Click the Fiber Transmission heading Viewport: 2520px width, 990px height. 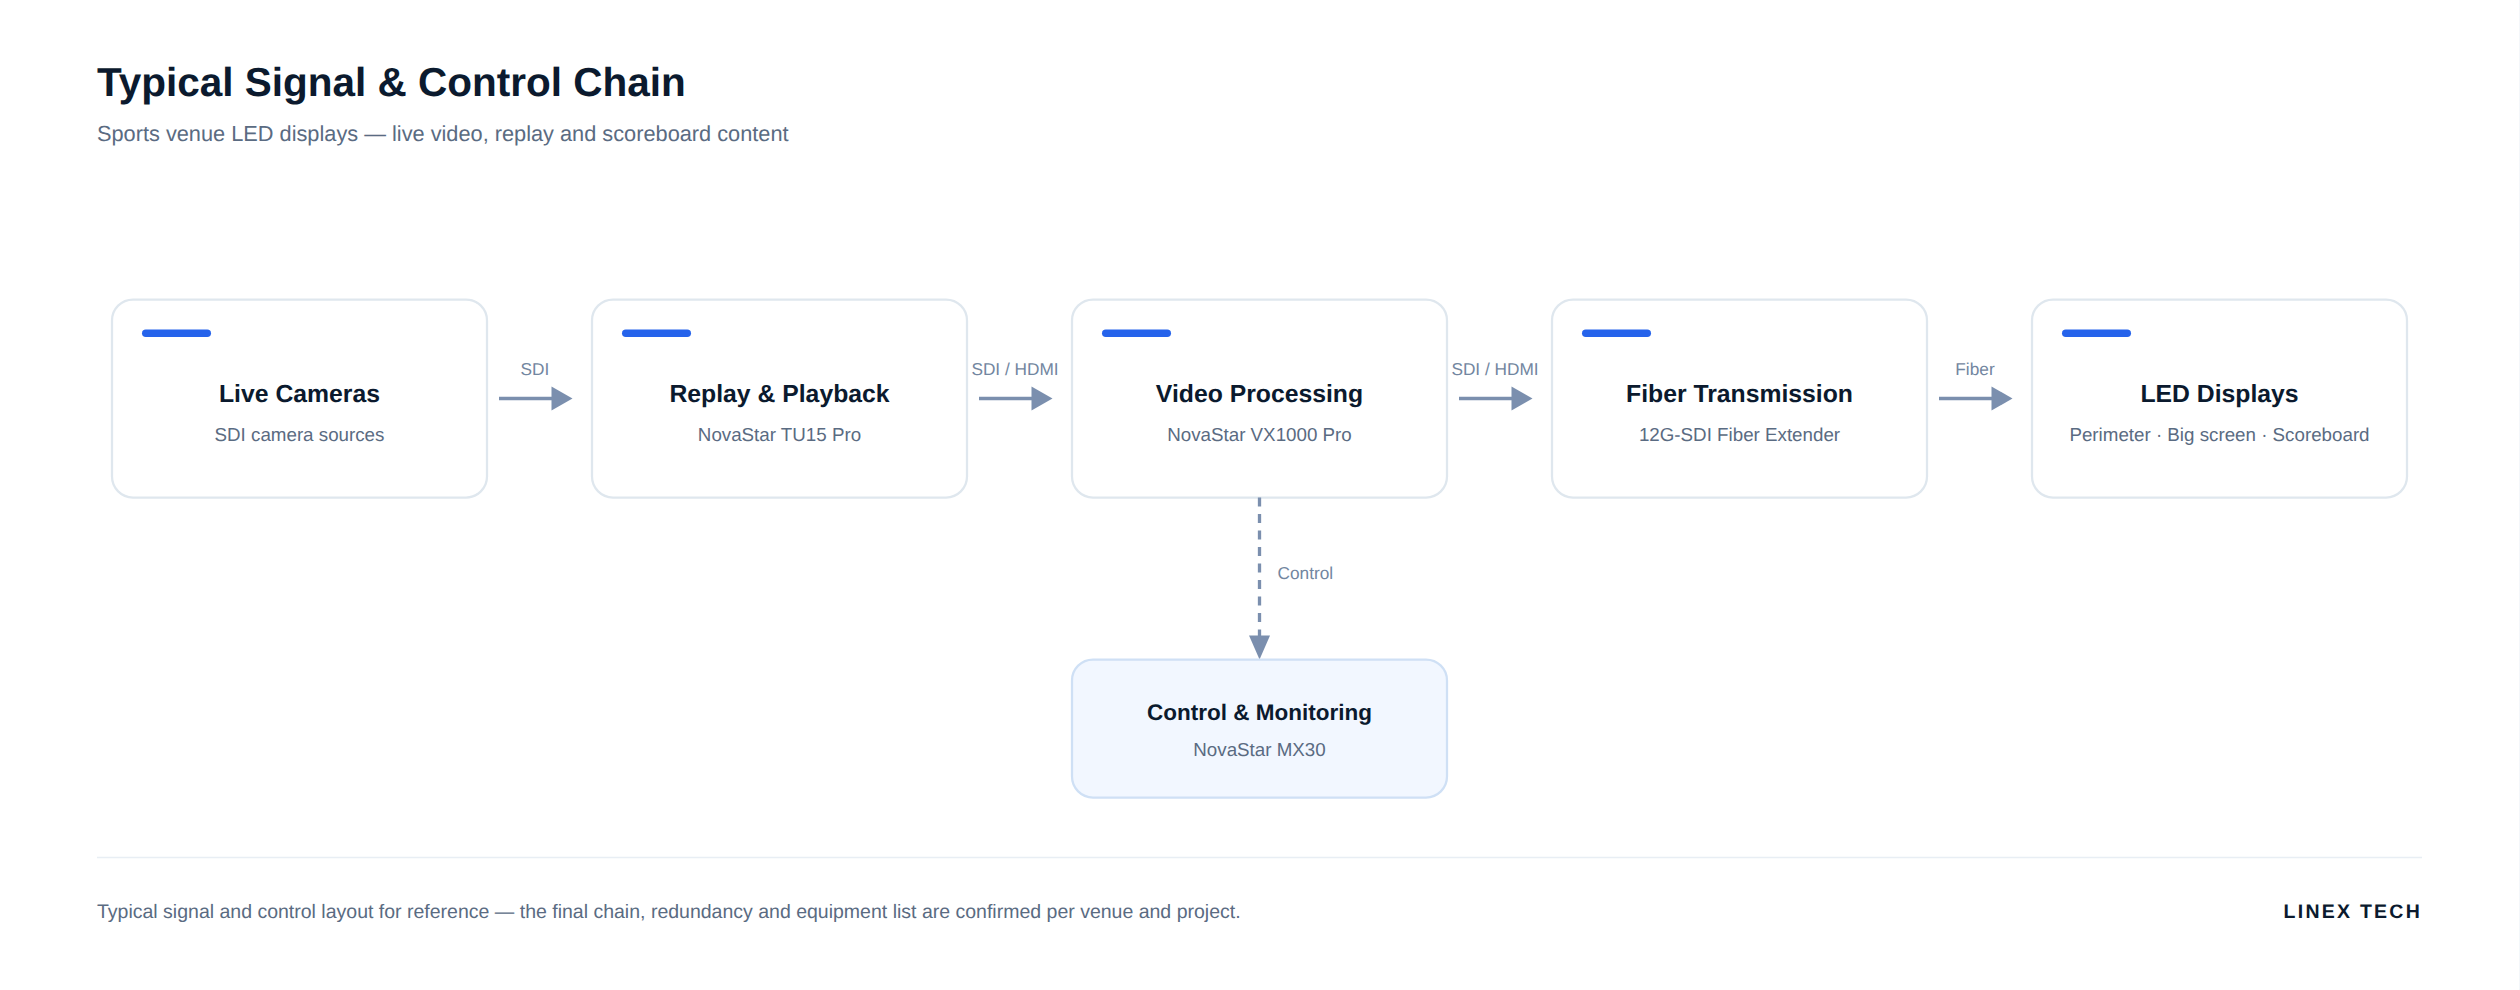pyautogui.click(x=1739, y=394)
